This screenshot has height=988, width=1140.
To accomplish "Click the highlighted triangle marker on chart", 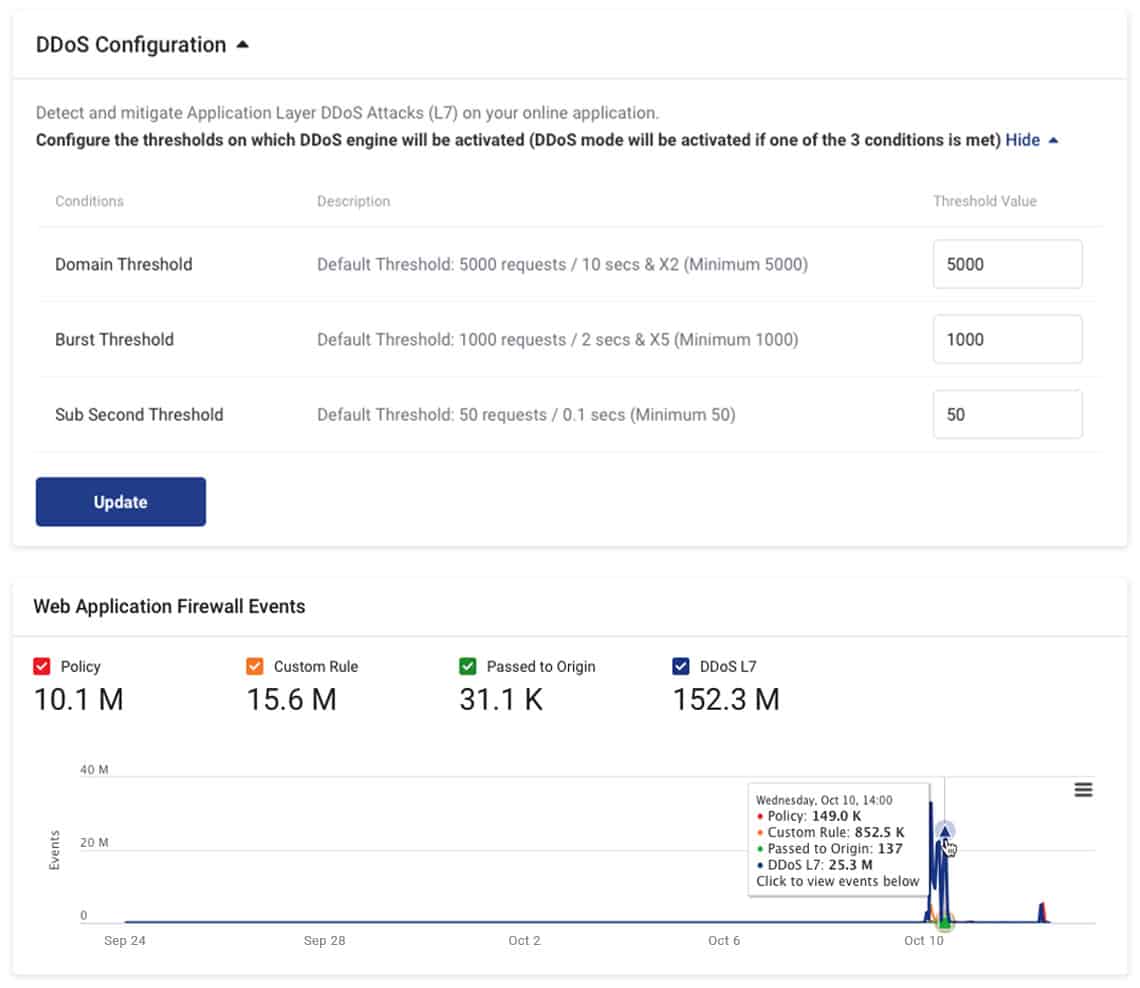I will pos(945,831).
